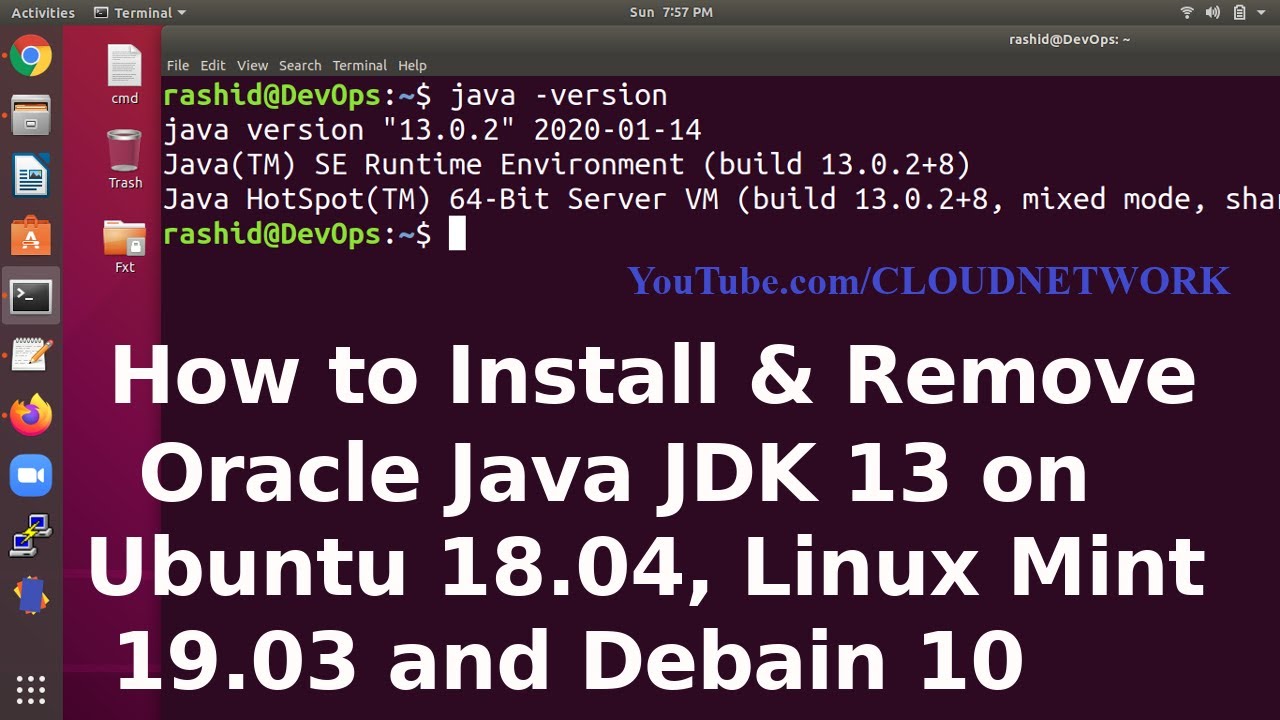Open Zoom from the dock
The height and width of the screenshot is (720, 1280).
coord(31,475)
